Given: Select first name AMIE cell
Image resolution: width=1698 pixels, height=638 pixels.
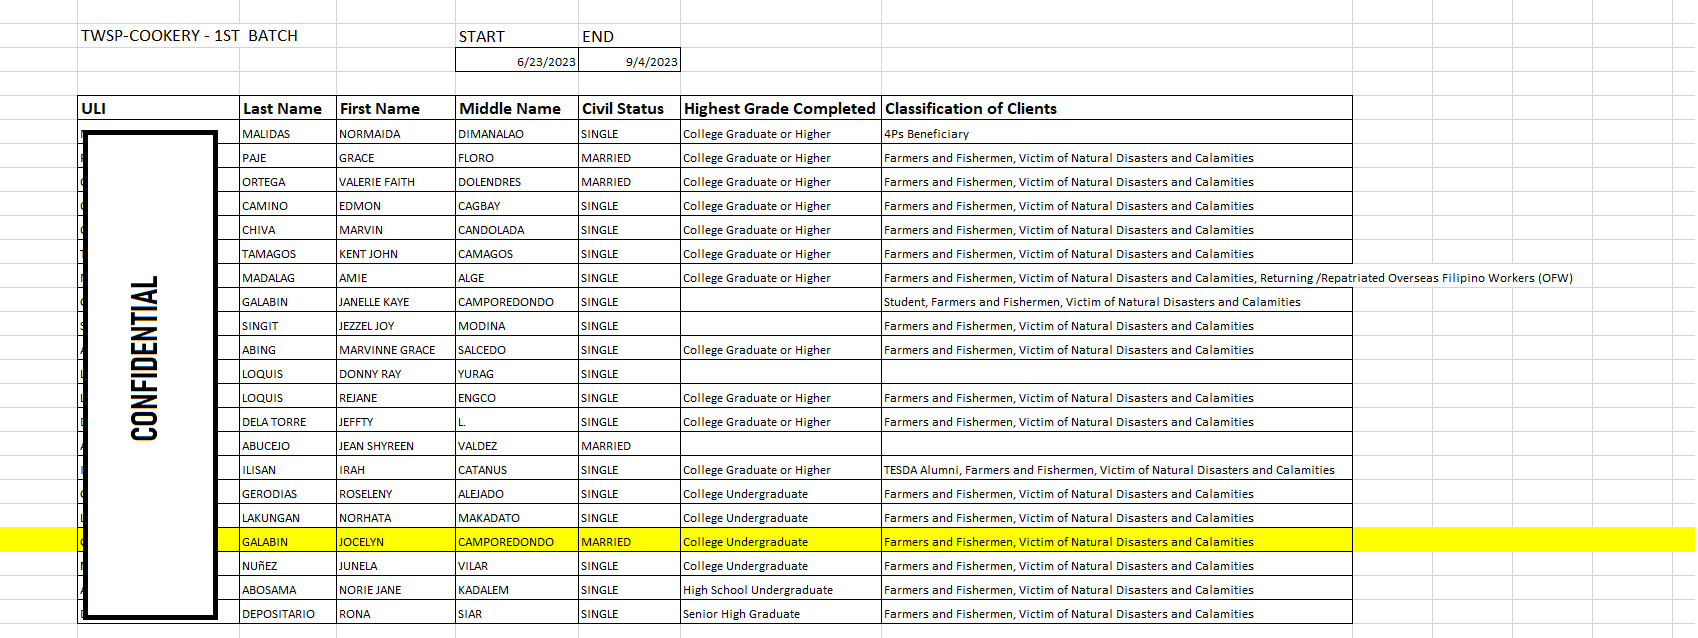Looking at the screenshot, I should (396, 276).
